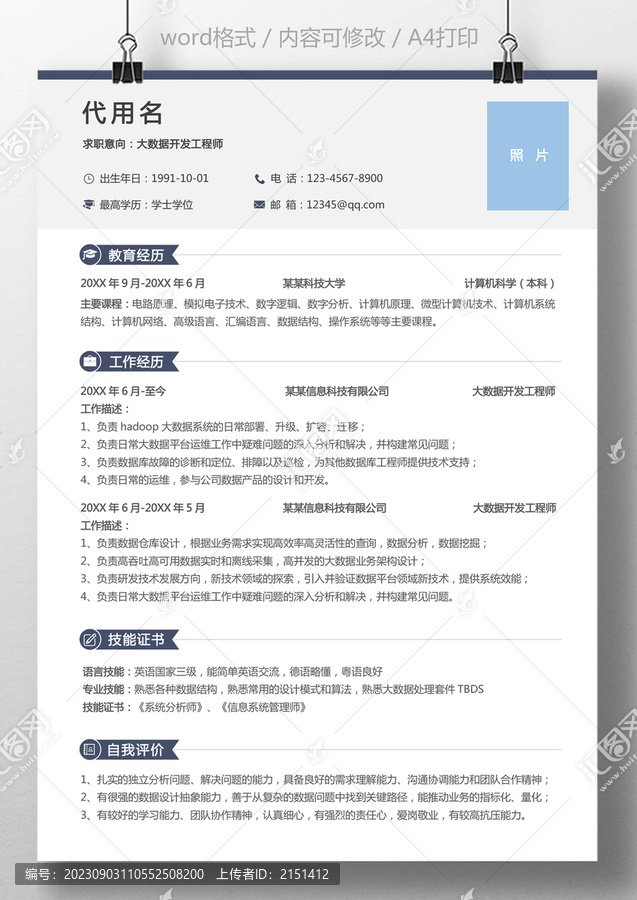
Task: Click the 技能证书：《系统分析师》 line
Action: coord(195,707)
